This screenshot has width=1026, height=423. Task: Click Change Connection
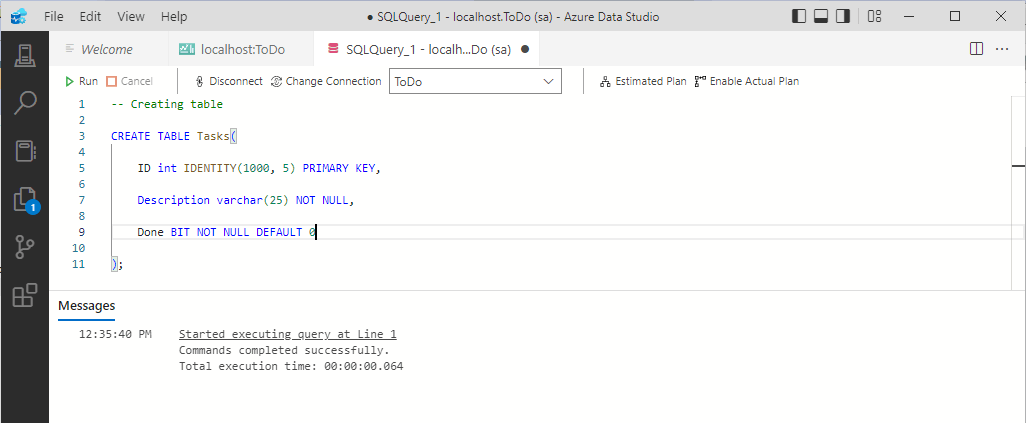point(326,81)
